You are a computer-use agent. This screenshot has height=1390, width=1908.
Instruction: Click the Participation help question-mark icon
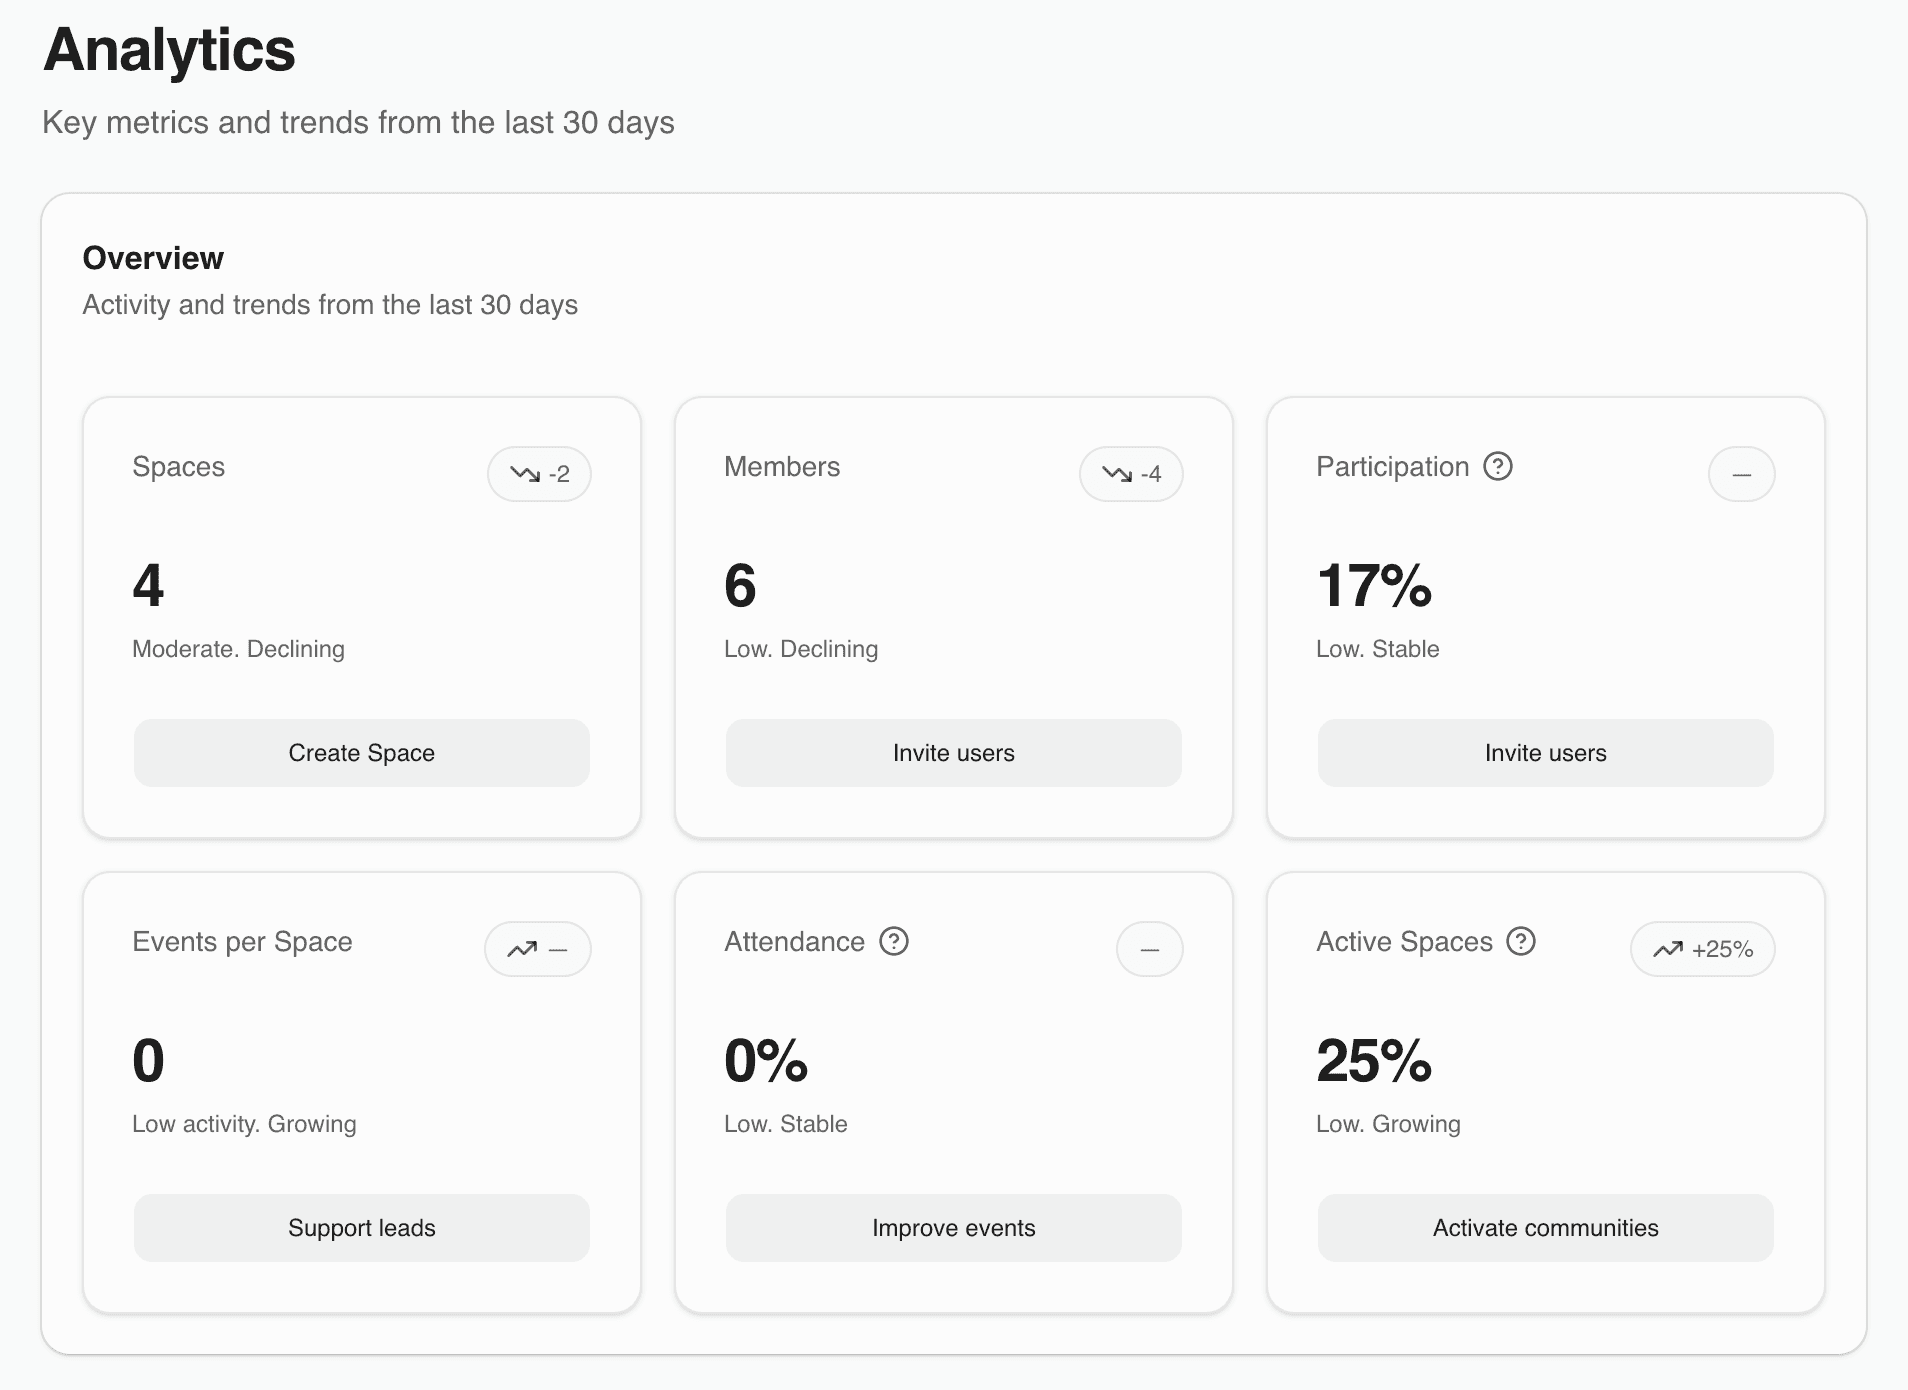(1497, 466)
